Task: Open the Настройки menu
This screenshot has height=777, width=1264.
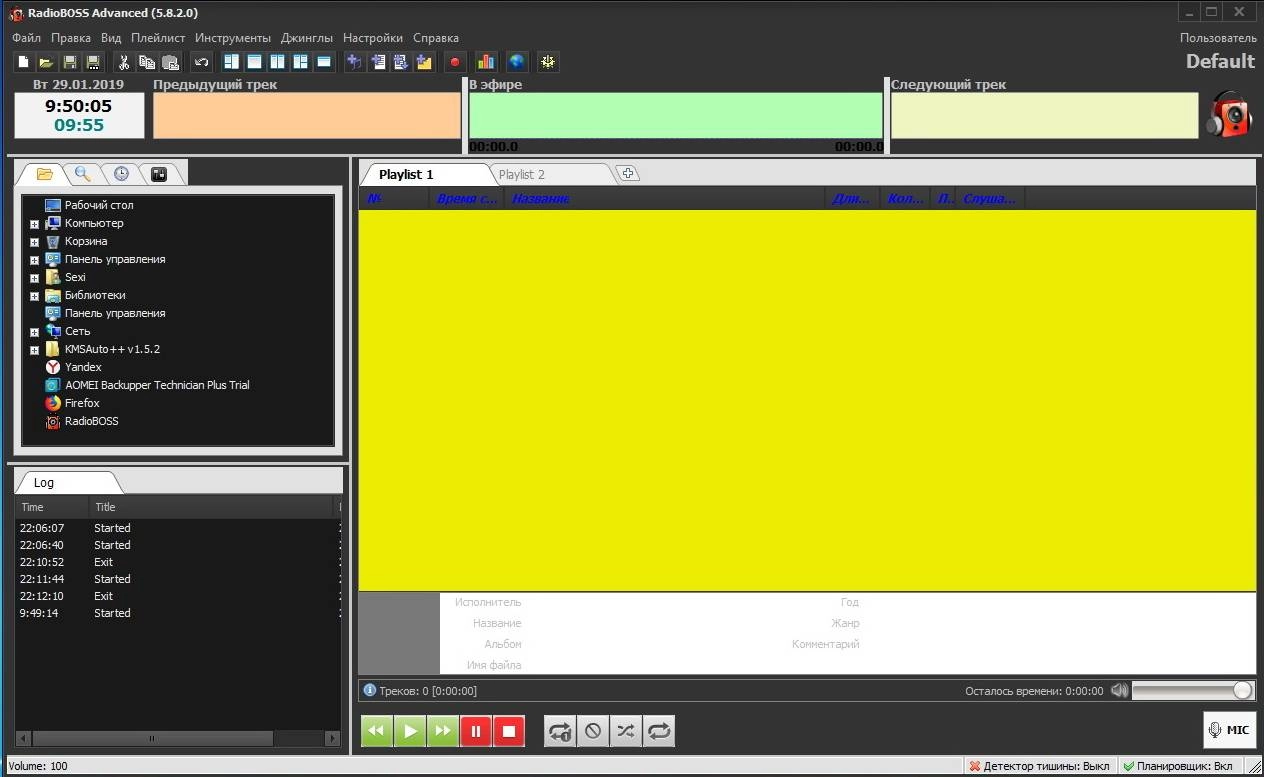Action: (x=373, y=38)
